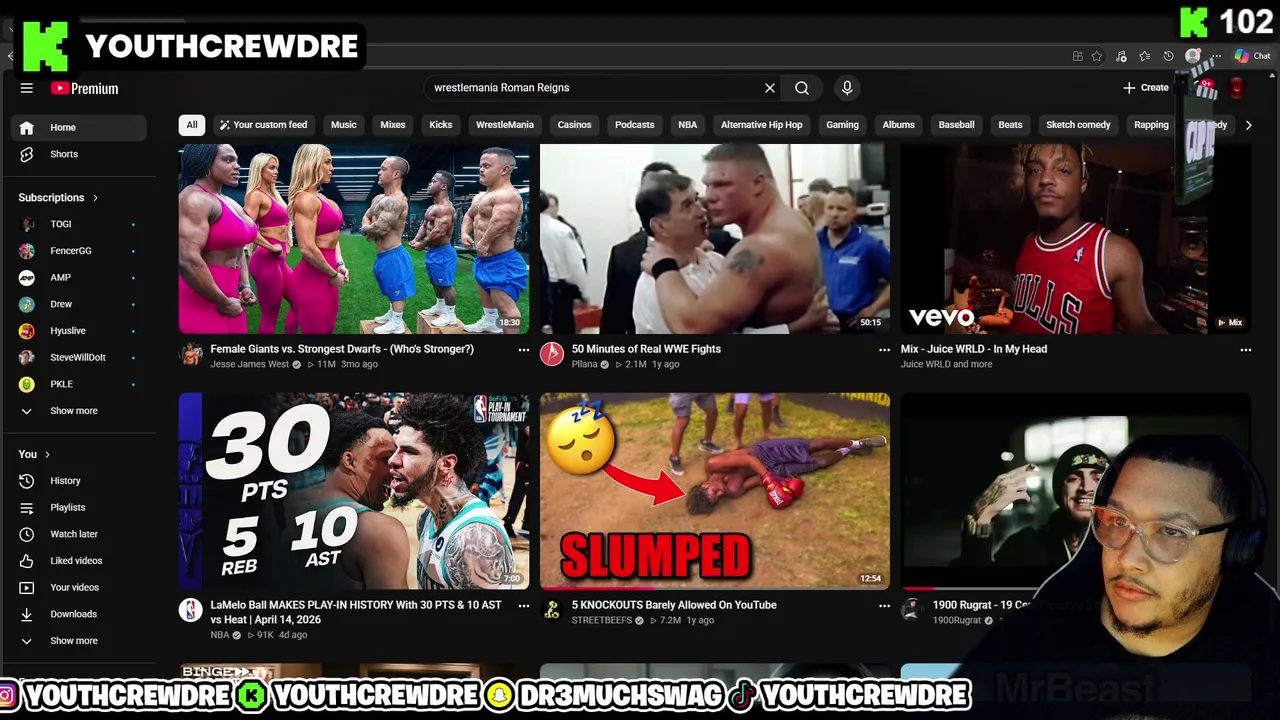Clear the search box with the X icon
The width and height of the screenshot is (1280, 720).
tap(770, 88)
